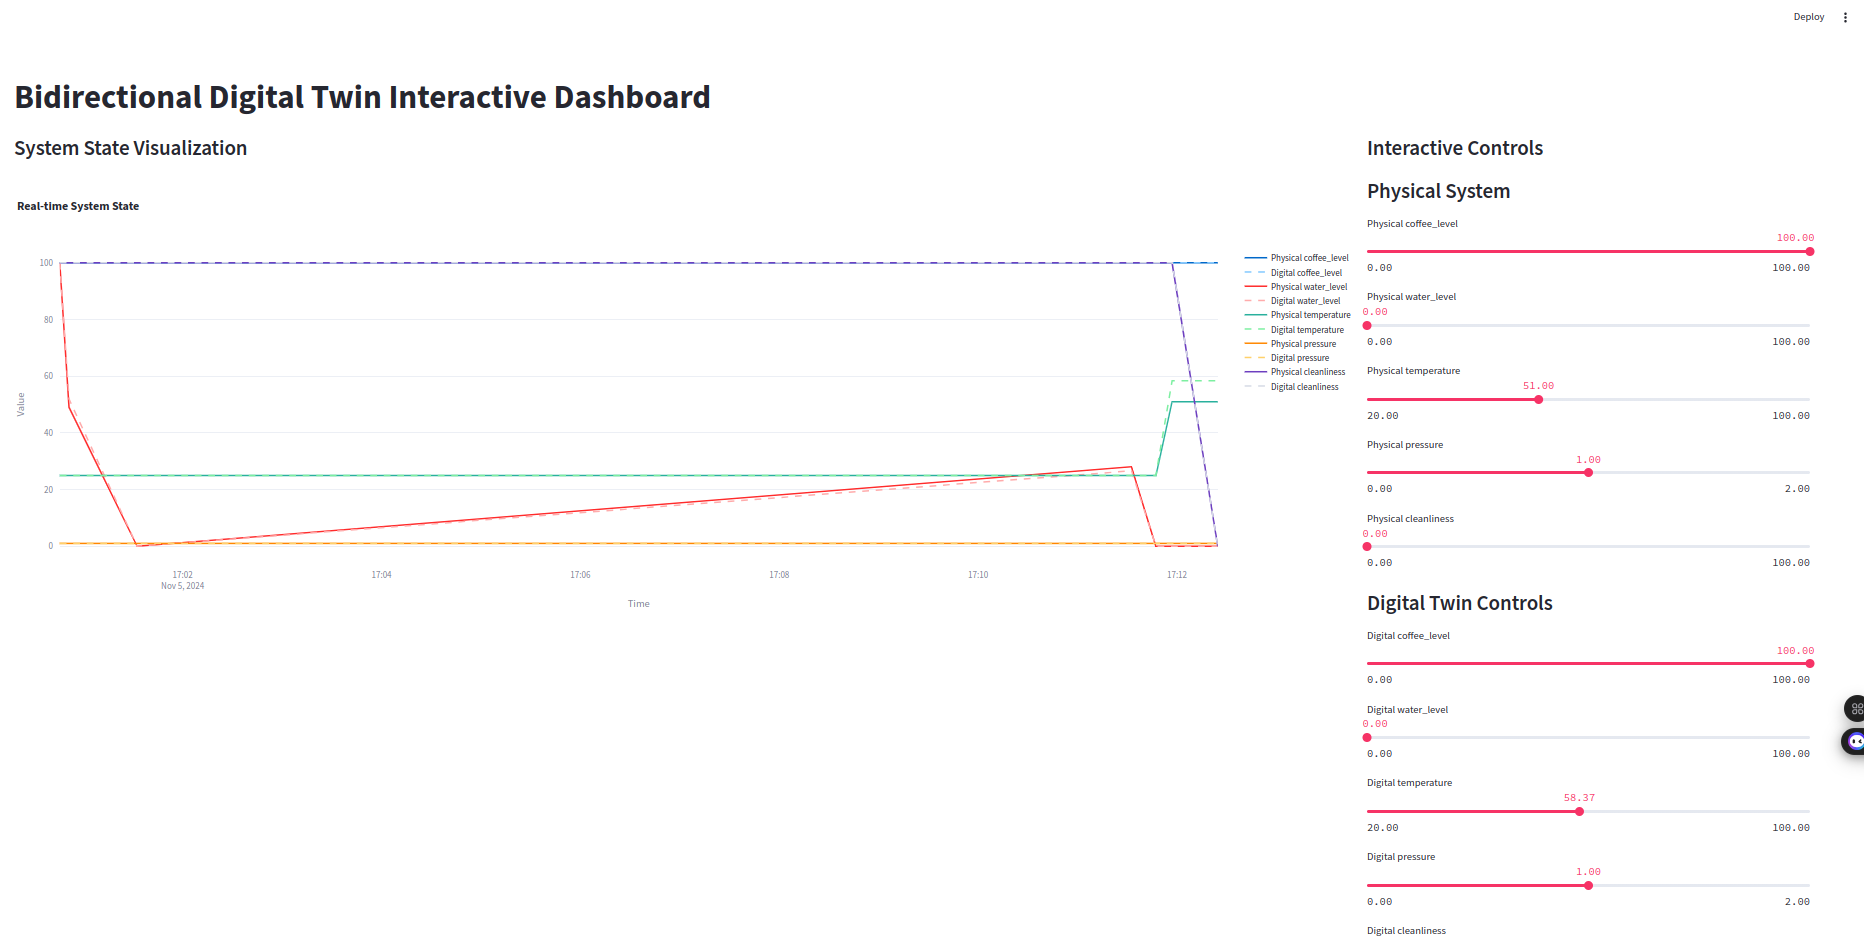Click the 17:02 Nov 5, 2024 axis label
1864x936 pixels.
(x=182, y=580)
